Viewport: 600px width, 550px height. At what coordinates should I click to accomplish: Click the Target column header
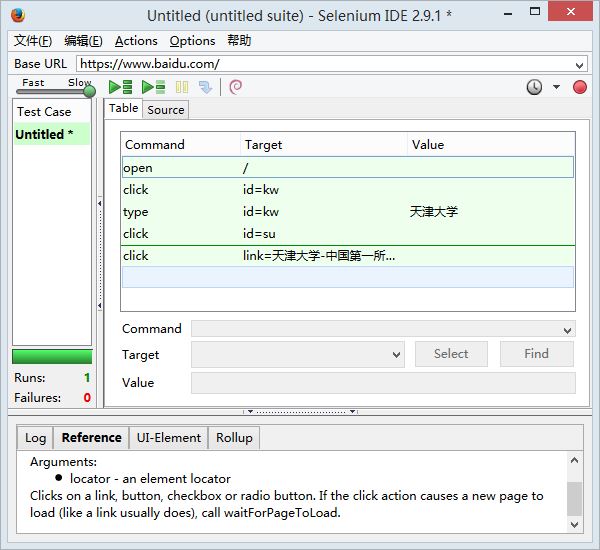(x=324, y=145)
